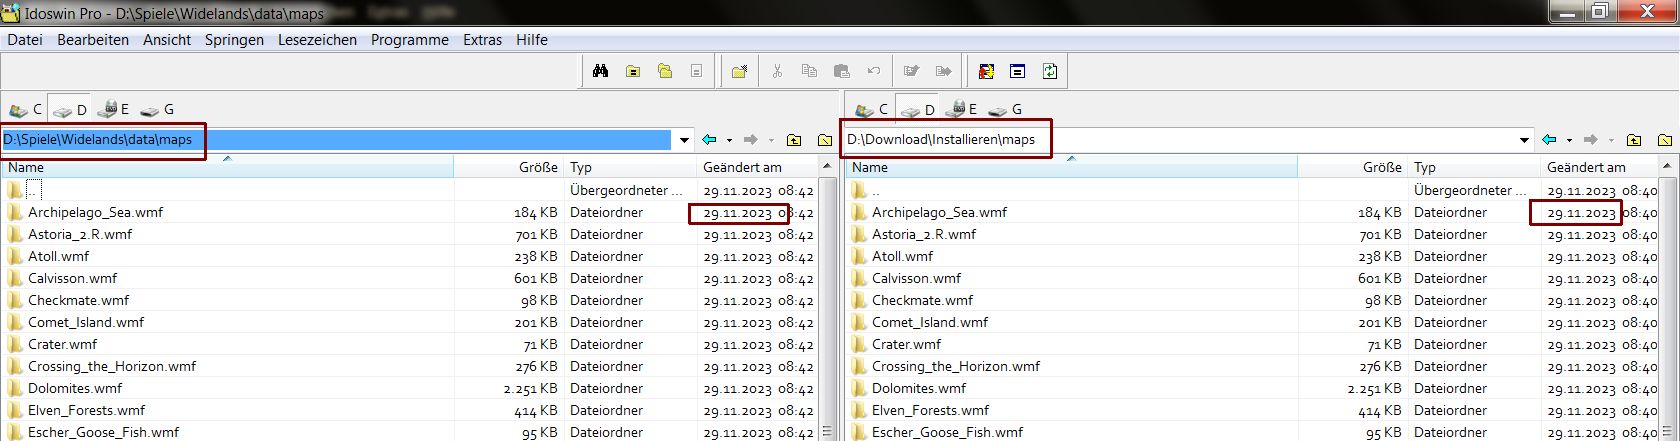This screenshot has height=441, width=1680.
Task: Go back with left pane cyan arrow
Action: 710,140
